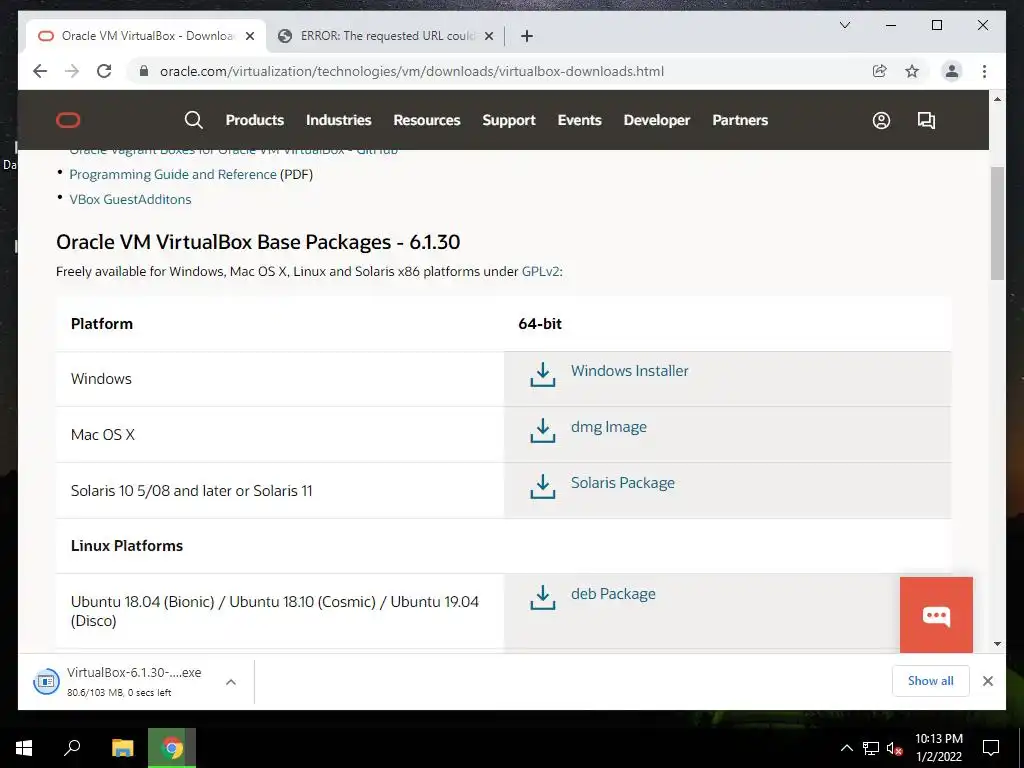Close the Oracle VM VirtualBox tab
The height and width of the screenshot is (768, 1024).
click(249, 36)
